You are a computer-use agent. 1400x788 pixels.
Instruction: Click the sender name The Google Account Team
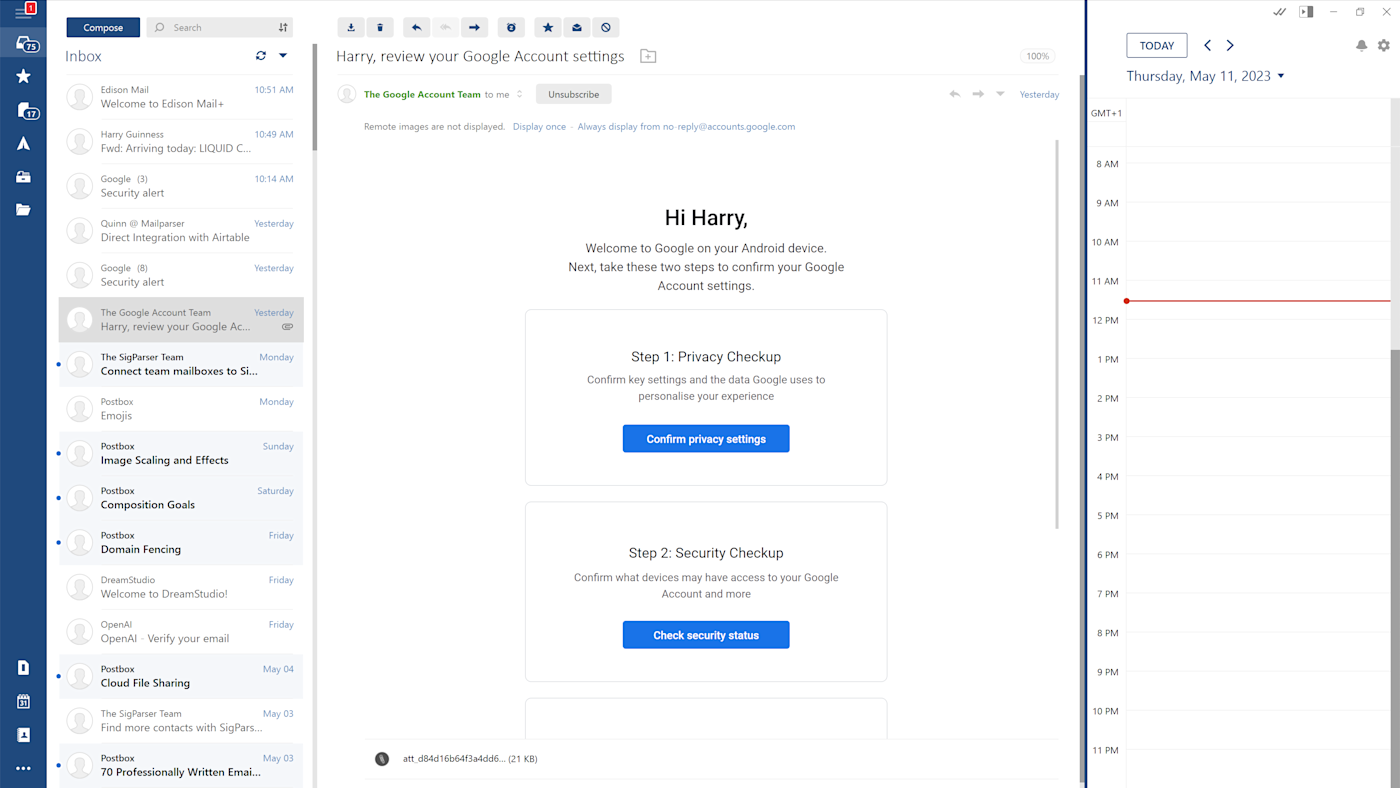coord(422,94)
